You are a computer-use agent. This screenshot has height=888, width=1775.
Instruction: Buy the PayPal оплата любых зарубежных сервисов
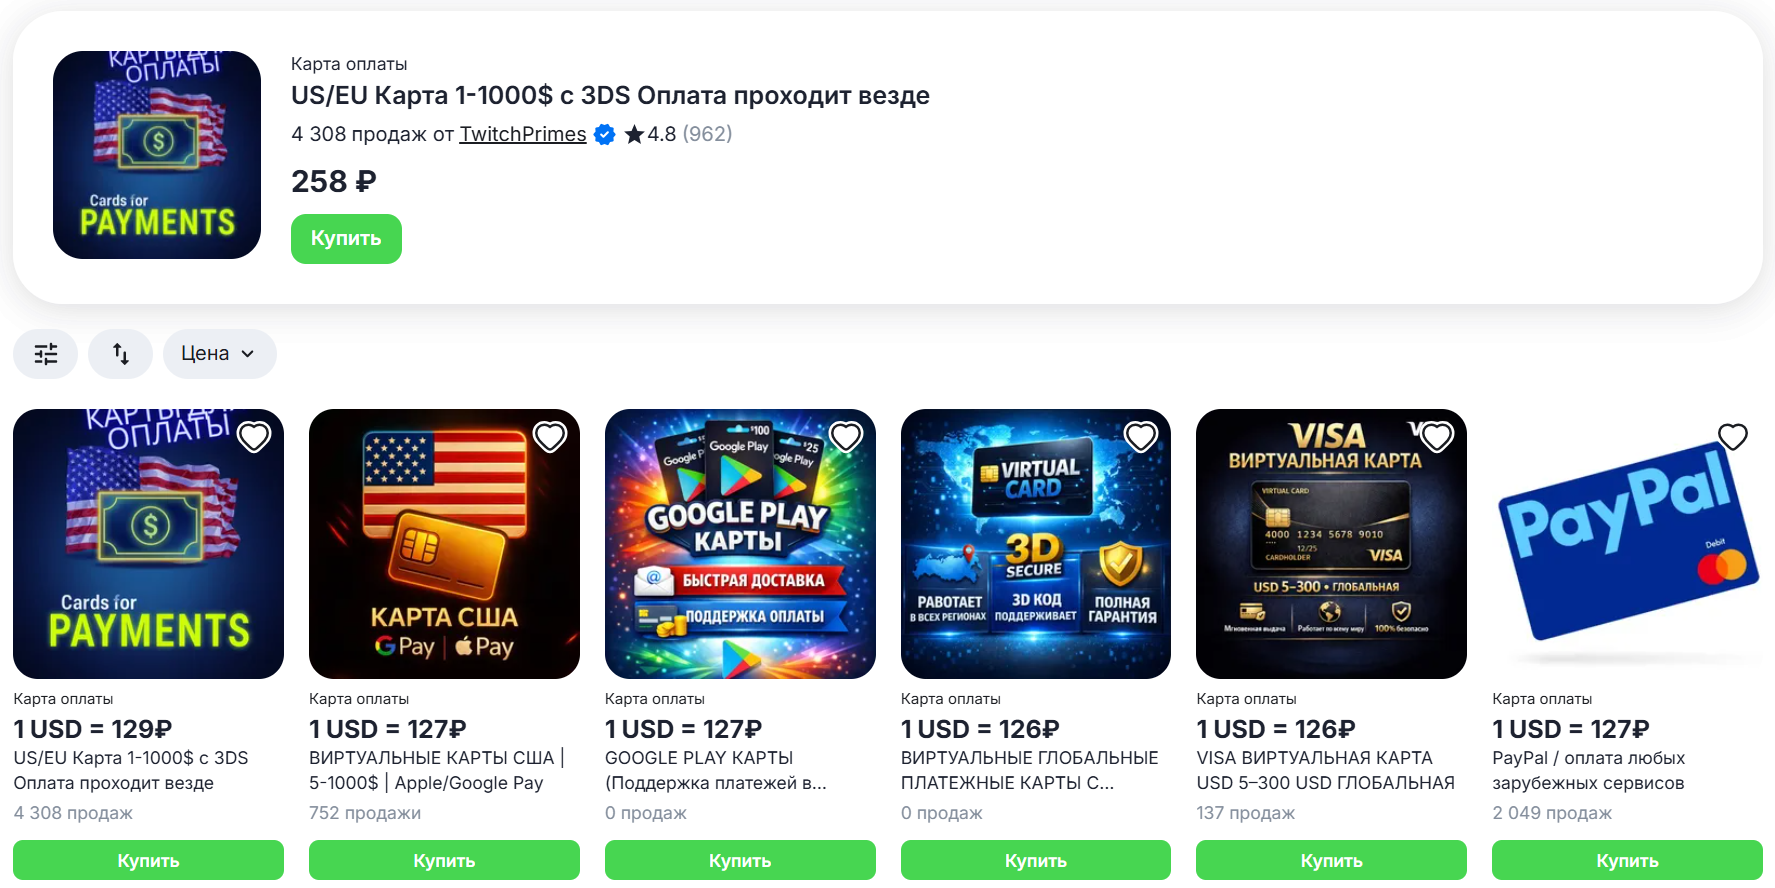(1627, 861)
